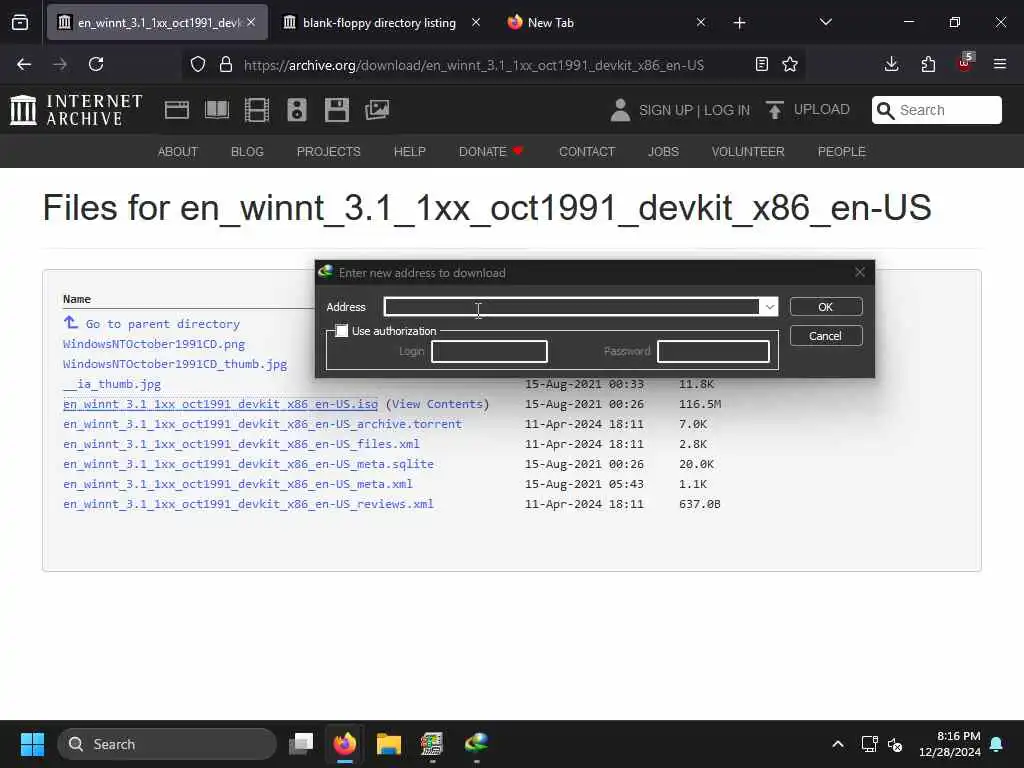Open the list all tabs chevron
This screenshot has width=1024, height=768.
pyautogui.click(x=825, y=22)
